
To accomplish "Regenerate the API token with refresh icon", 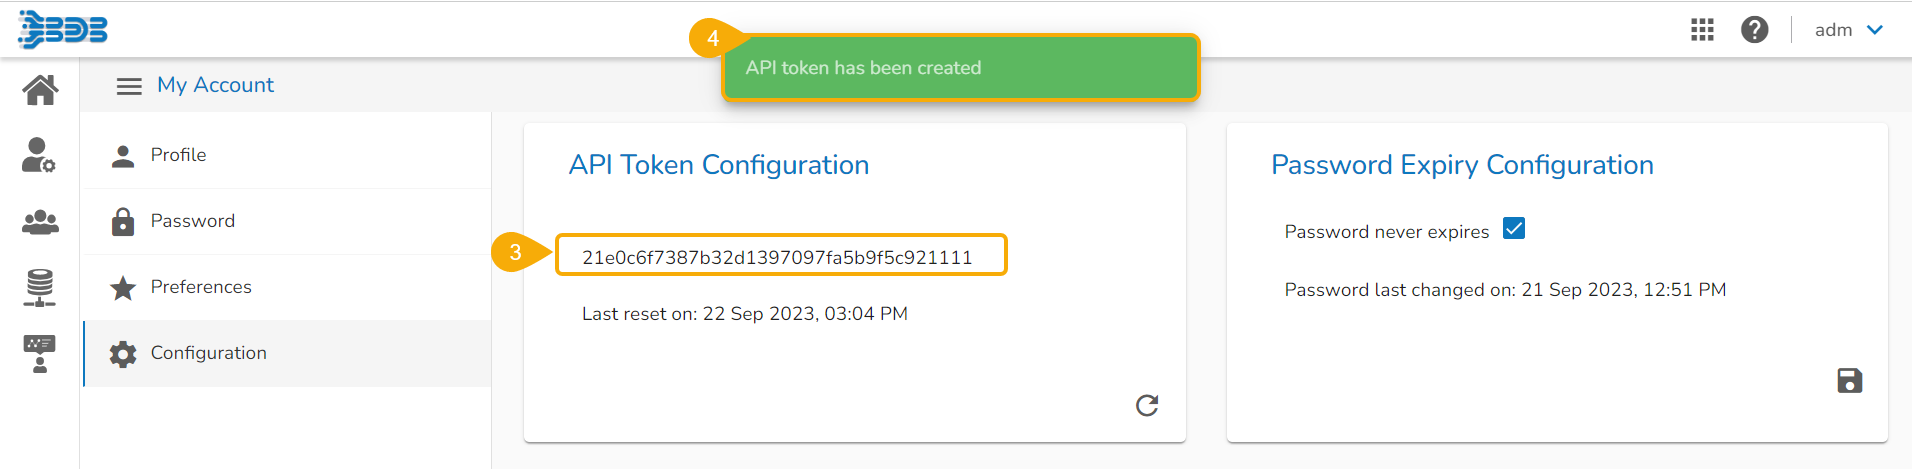I will coord(1147,405).
